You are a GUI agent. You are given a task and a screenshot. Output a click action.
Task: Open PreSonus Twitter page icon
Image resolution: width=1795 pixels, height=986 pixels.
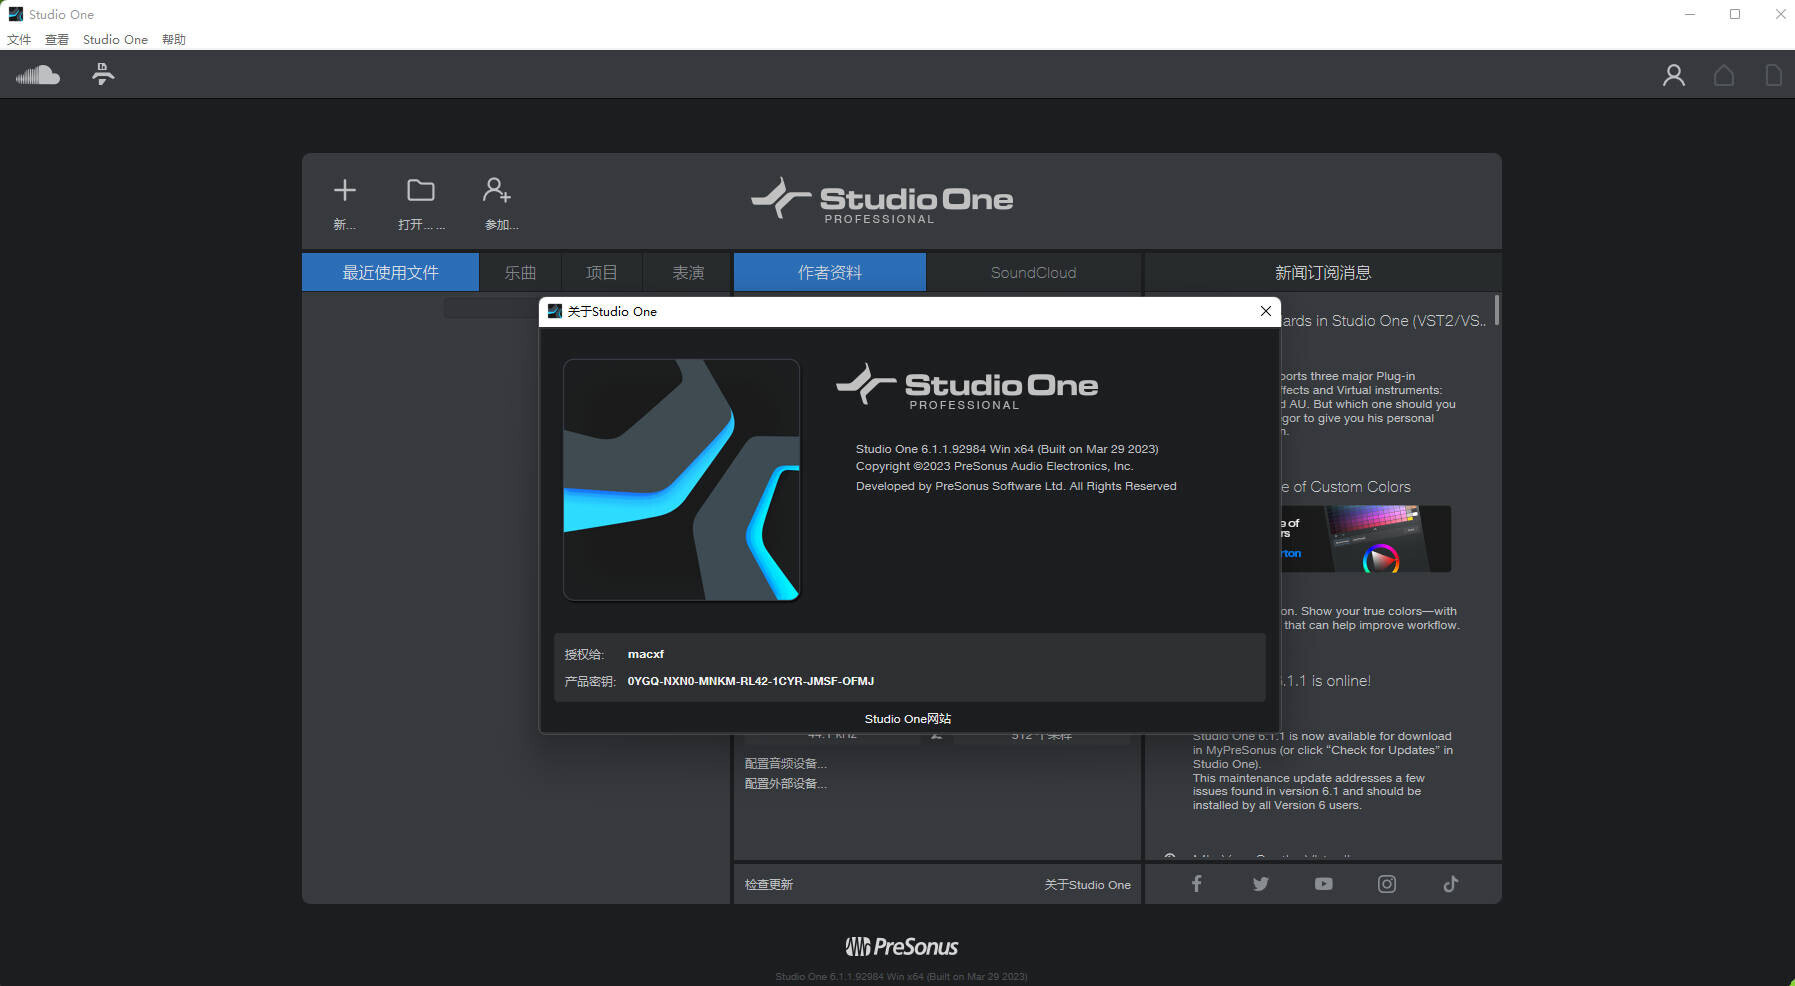1260,884
